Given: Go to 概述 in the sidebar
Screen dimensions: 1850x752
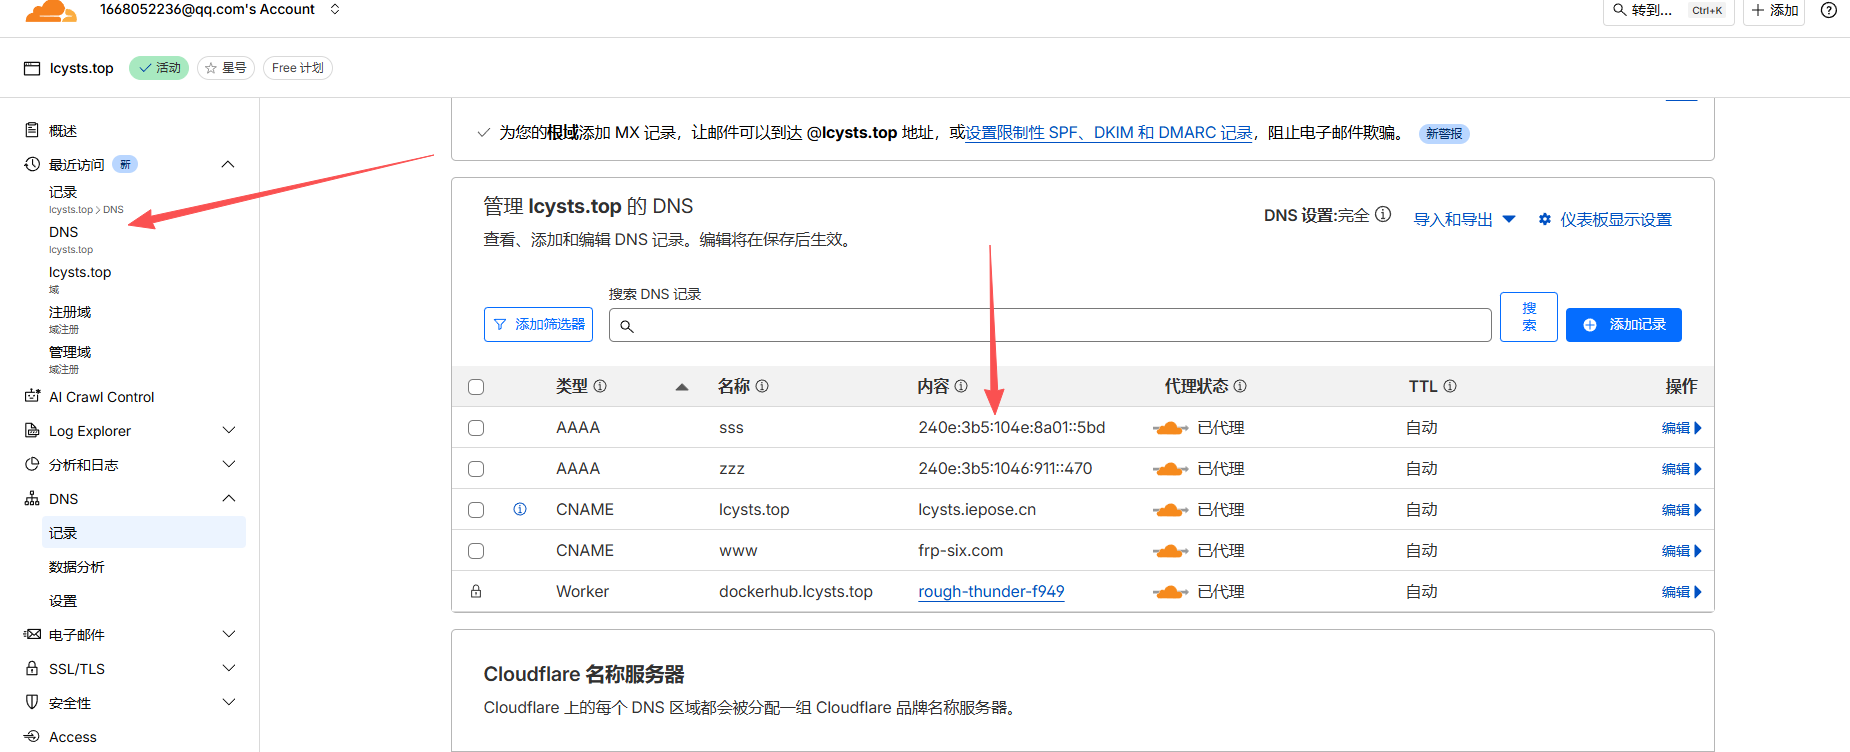Looking at the screenshot, I should pos(63,130).
